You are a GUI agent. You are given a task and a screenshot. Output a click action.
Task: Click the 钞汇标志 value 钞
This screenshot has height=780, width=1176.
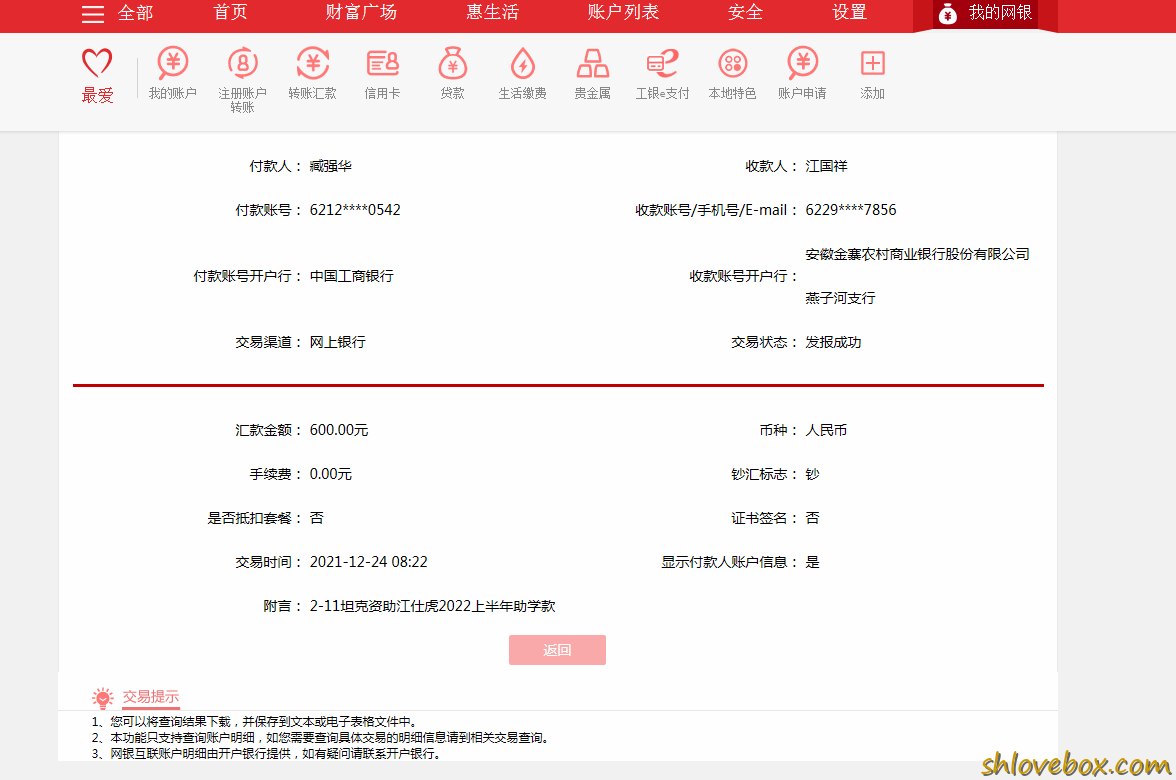tap(812, 474)
